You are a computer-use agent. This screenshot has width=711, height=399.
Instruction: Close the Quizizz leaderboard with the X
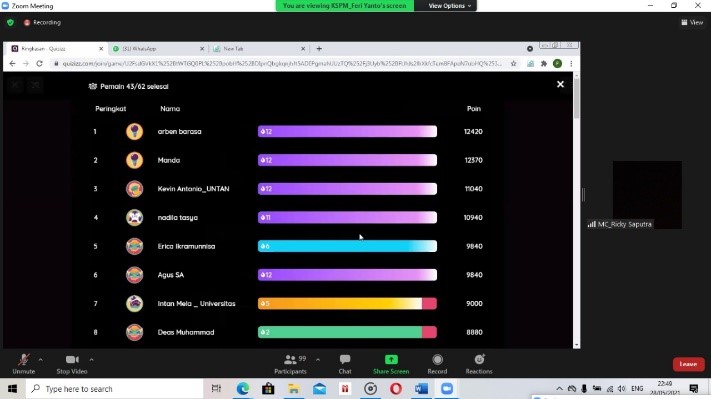point(560,84)
